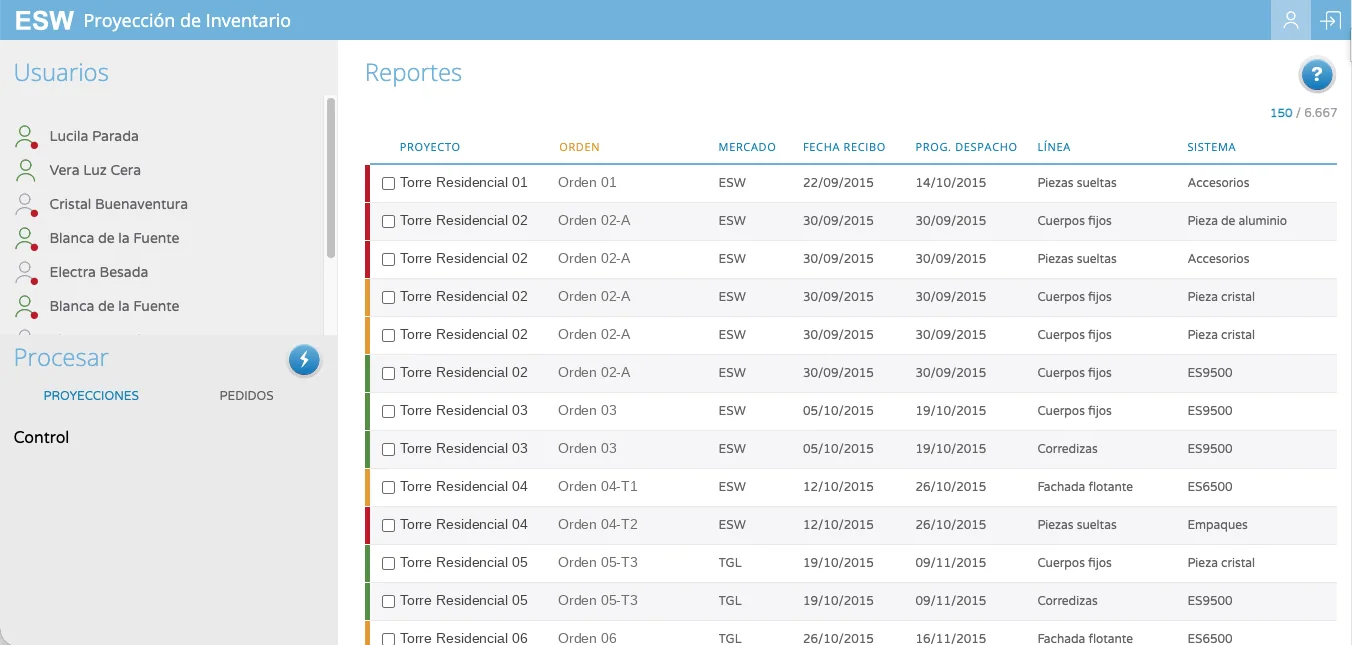
Task: Tick the Torre Residencial 02 Accesorios row checkbox
Action: [389, 259]
